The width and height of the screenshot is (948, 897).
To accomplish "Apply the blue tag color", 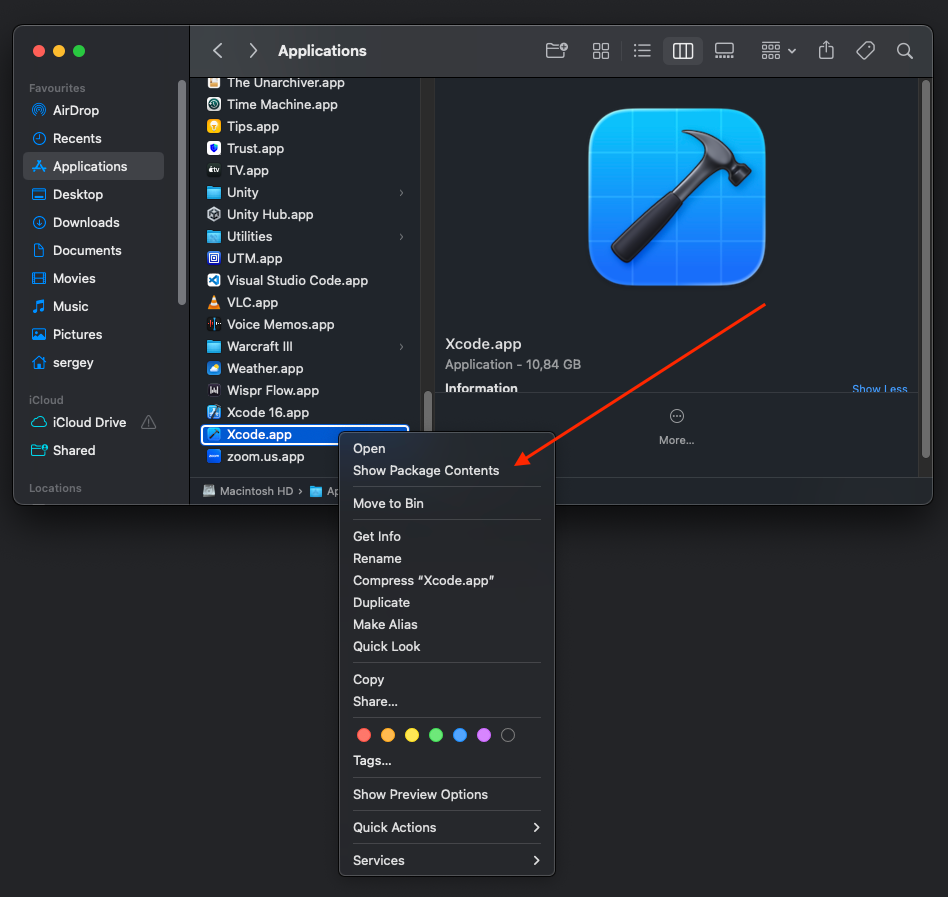I will [460, 735].
